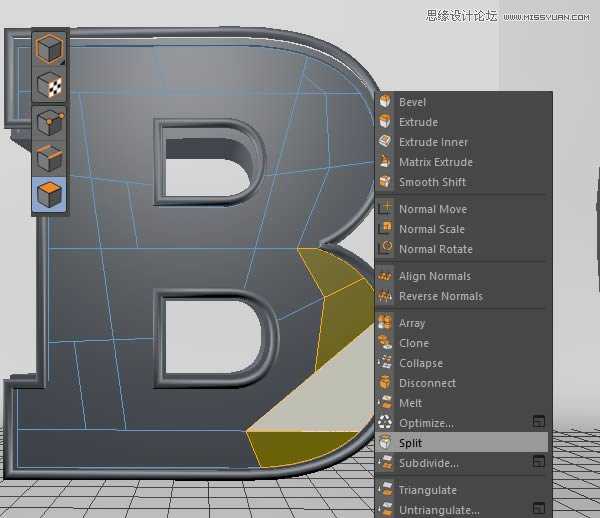
Task: Click the Matrix Extrude icon
Action: pos(385,162)
